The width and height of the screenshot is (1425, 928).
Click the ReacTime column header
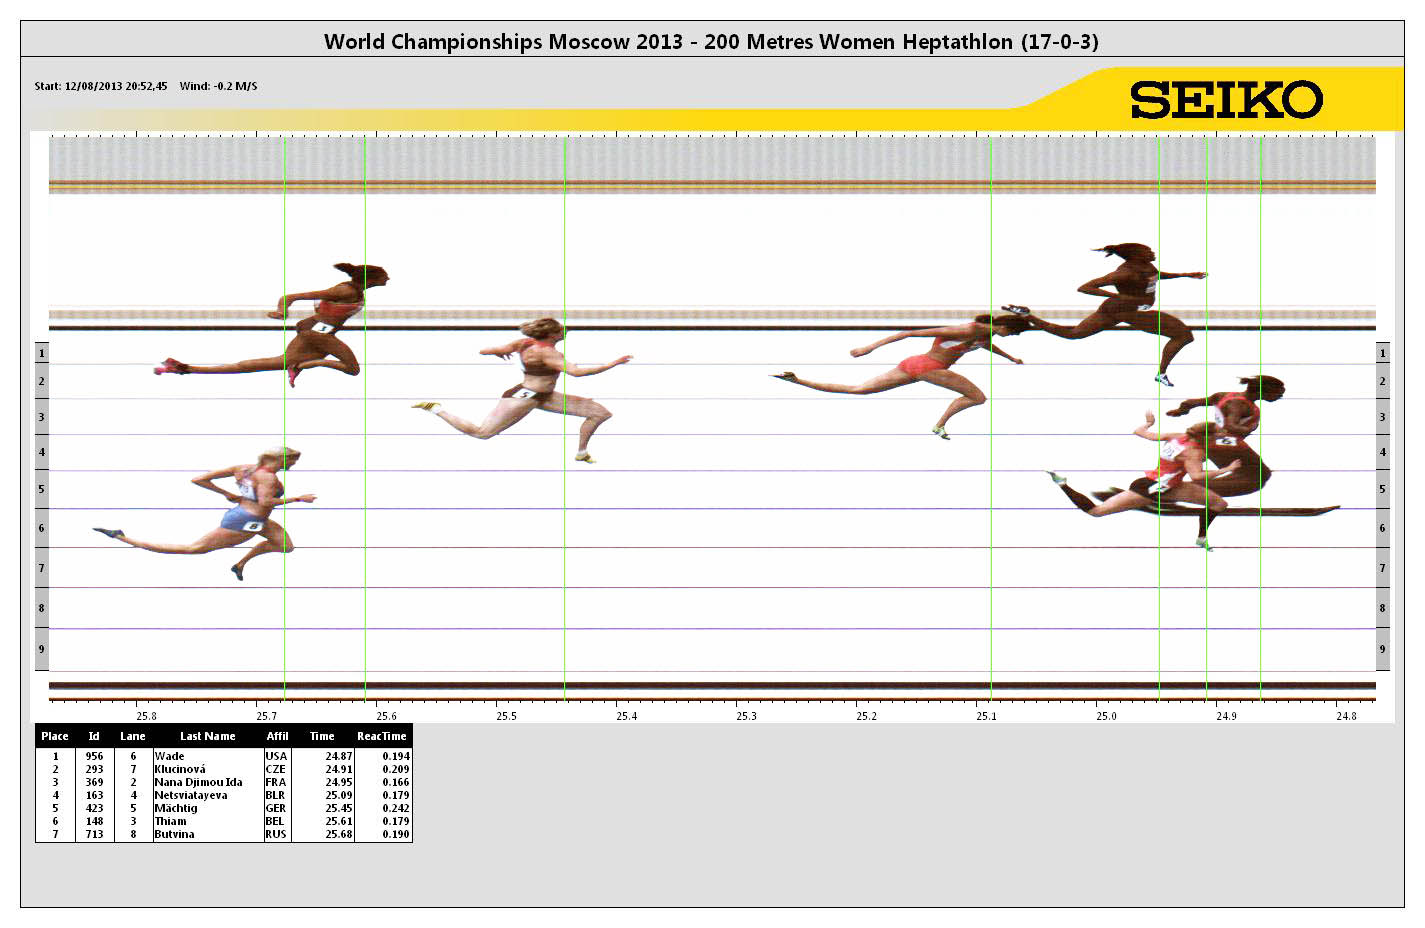[x=382, y=736]
